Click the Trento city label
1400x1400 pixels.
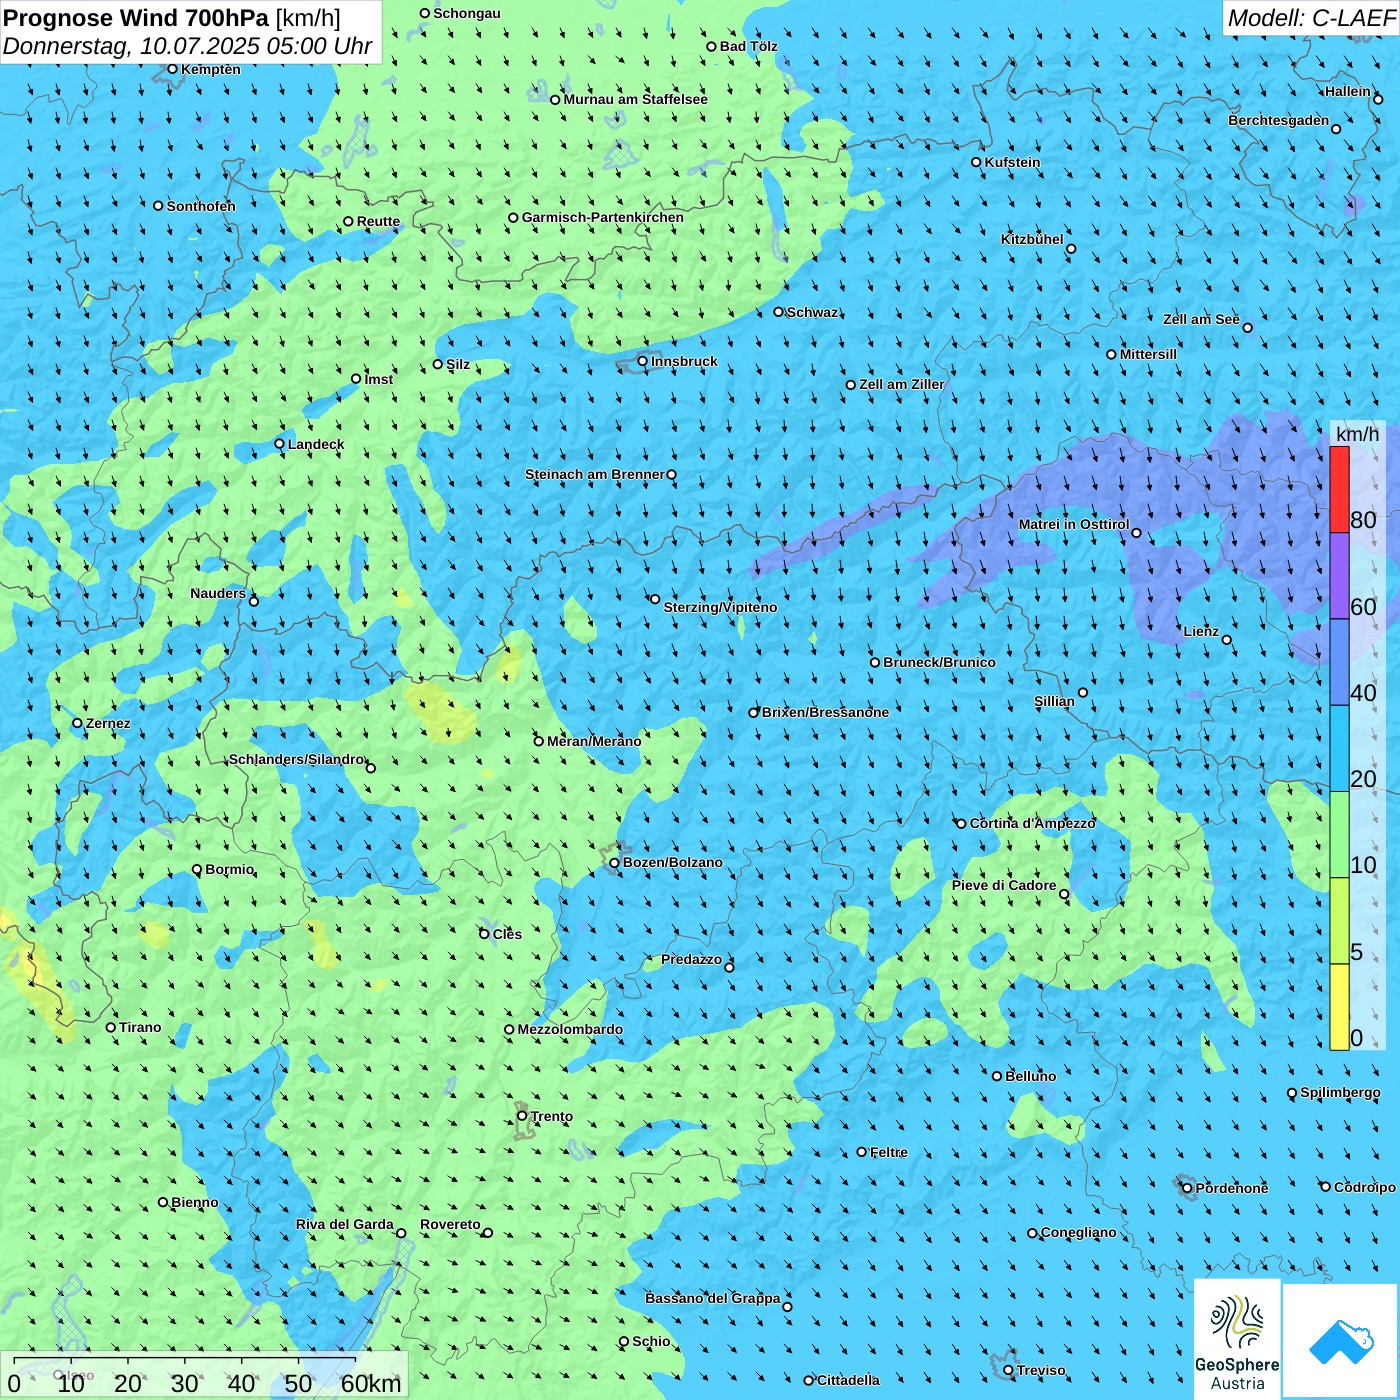[552, 1116]
